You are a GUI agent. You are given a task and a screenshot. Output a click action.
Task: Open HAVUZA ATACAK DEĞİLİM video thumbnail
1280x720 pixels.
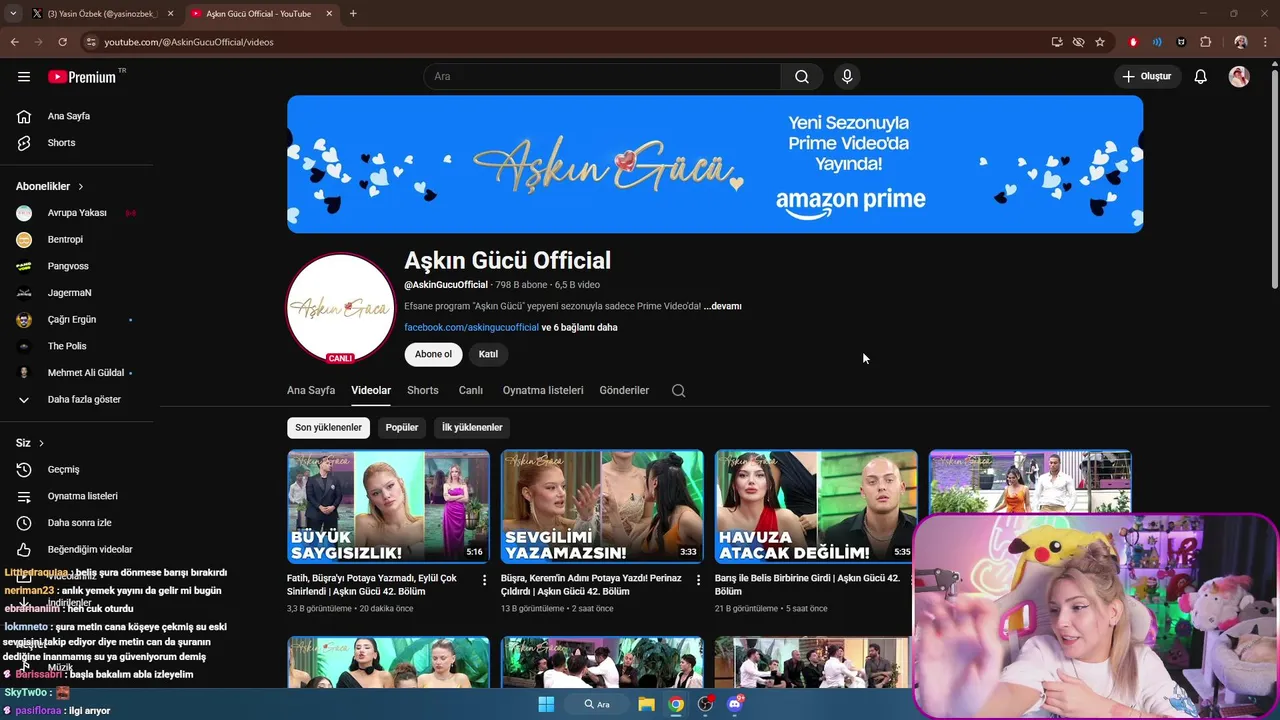(816, 507)
